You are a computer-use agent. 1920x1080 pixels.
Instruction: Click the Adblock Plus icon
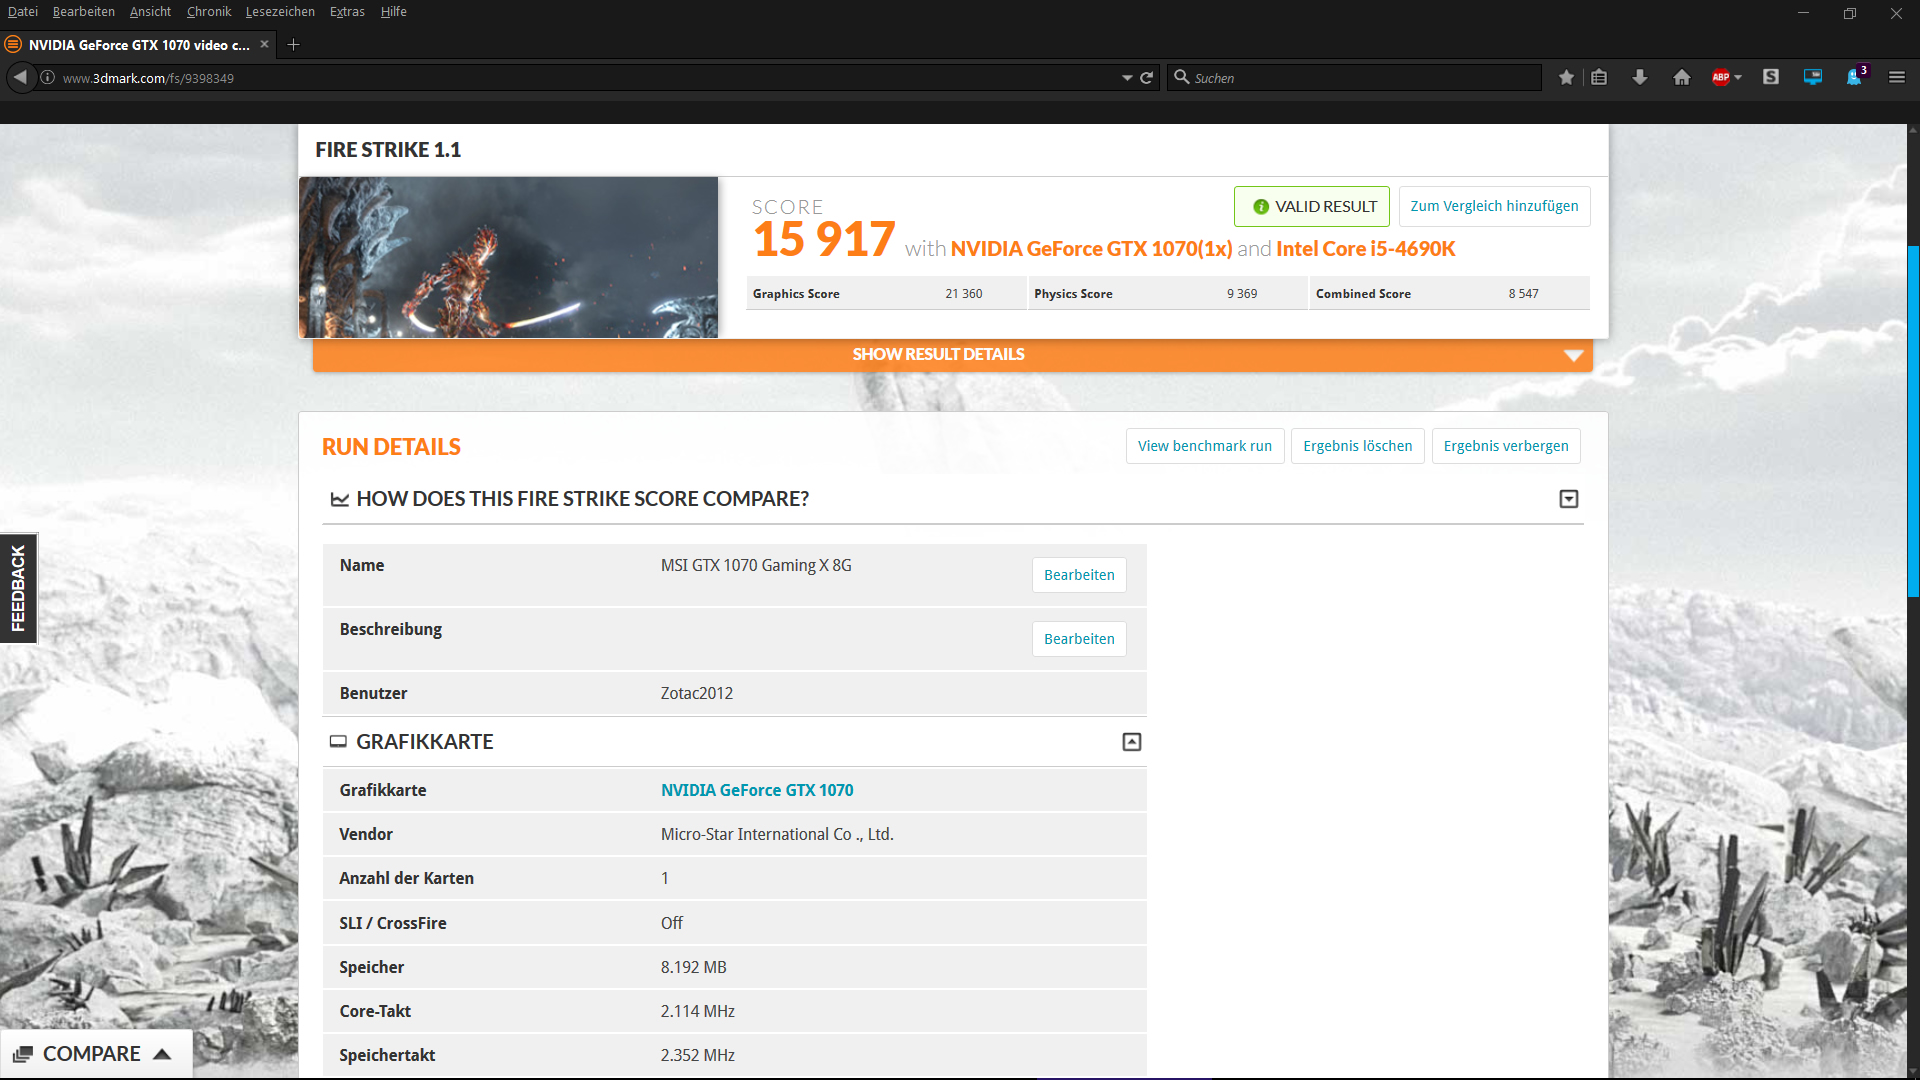[x=1720, y=78]
